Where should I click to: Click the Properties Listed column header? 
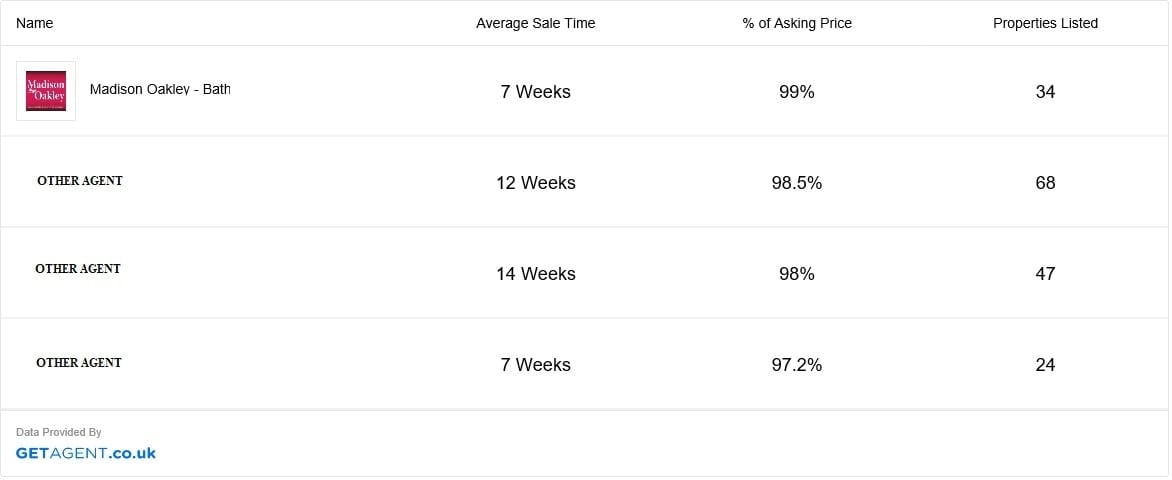1045,23
